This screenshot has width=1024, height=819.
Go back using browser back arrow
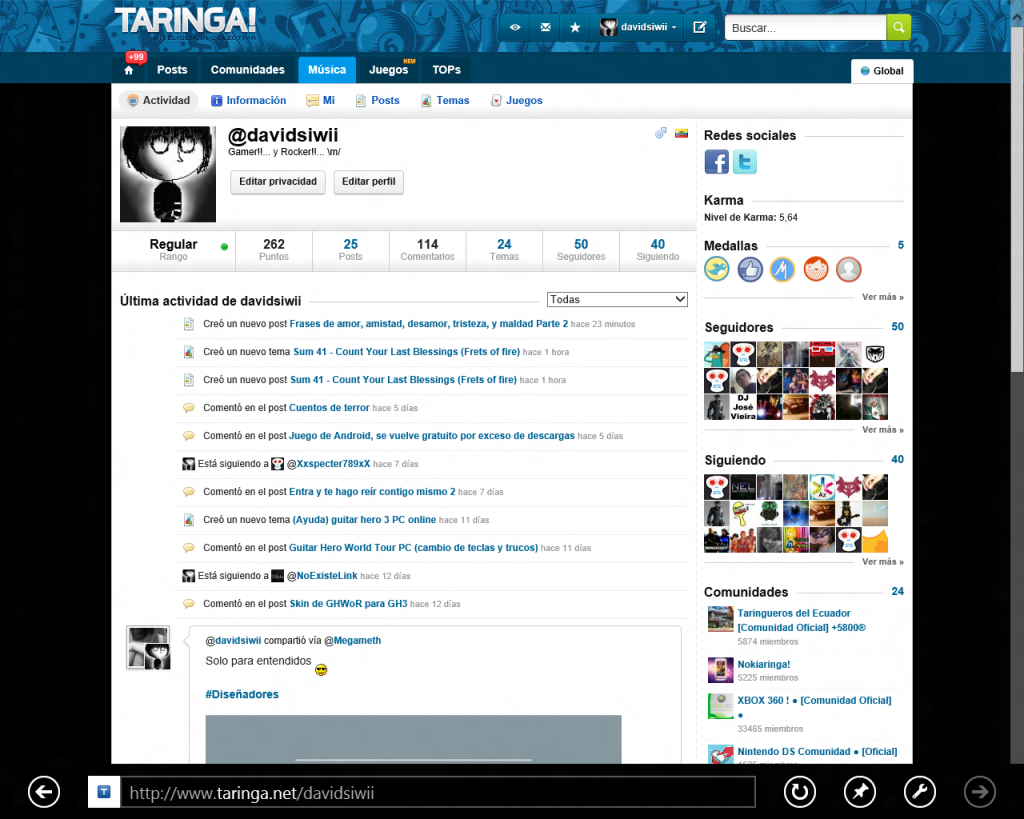coord(44,792)
